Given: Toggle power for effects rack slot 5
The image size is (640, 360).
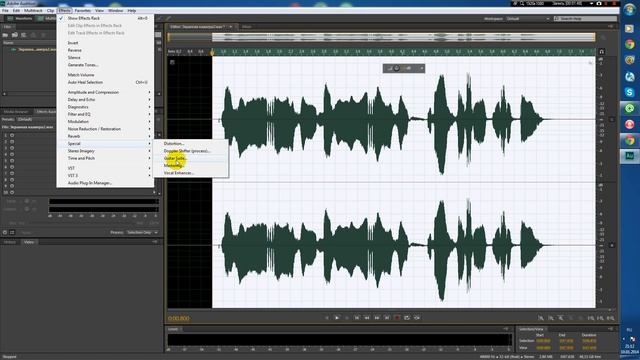Looking at the screenshot, I should pyautogui.click(x=12, y=160).
